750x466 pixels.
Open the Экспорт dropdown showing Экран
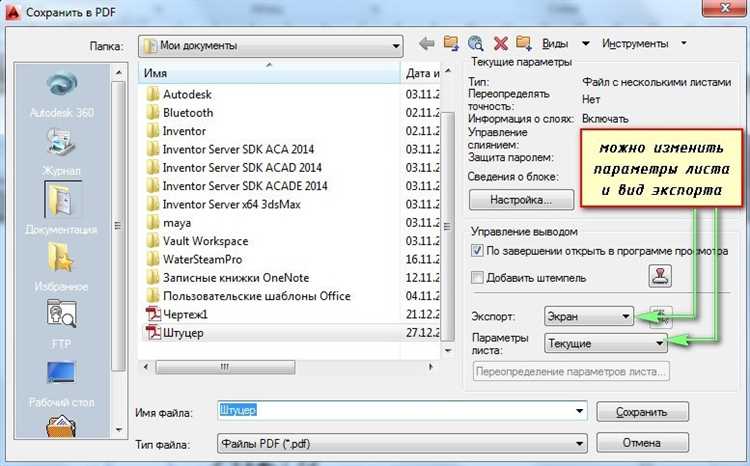click(x=589, y=316)
